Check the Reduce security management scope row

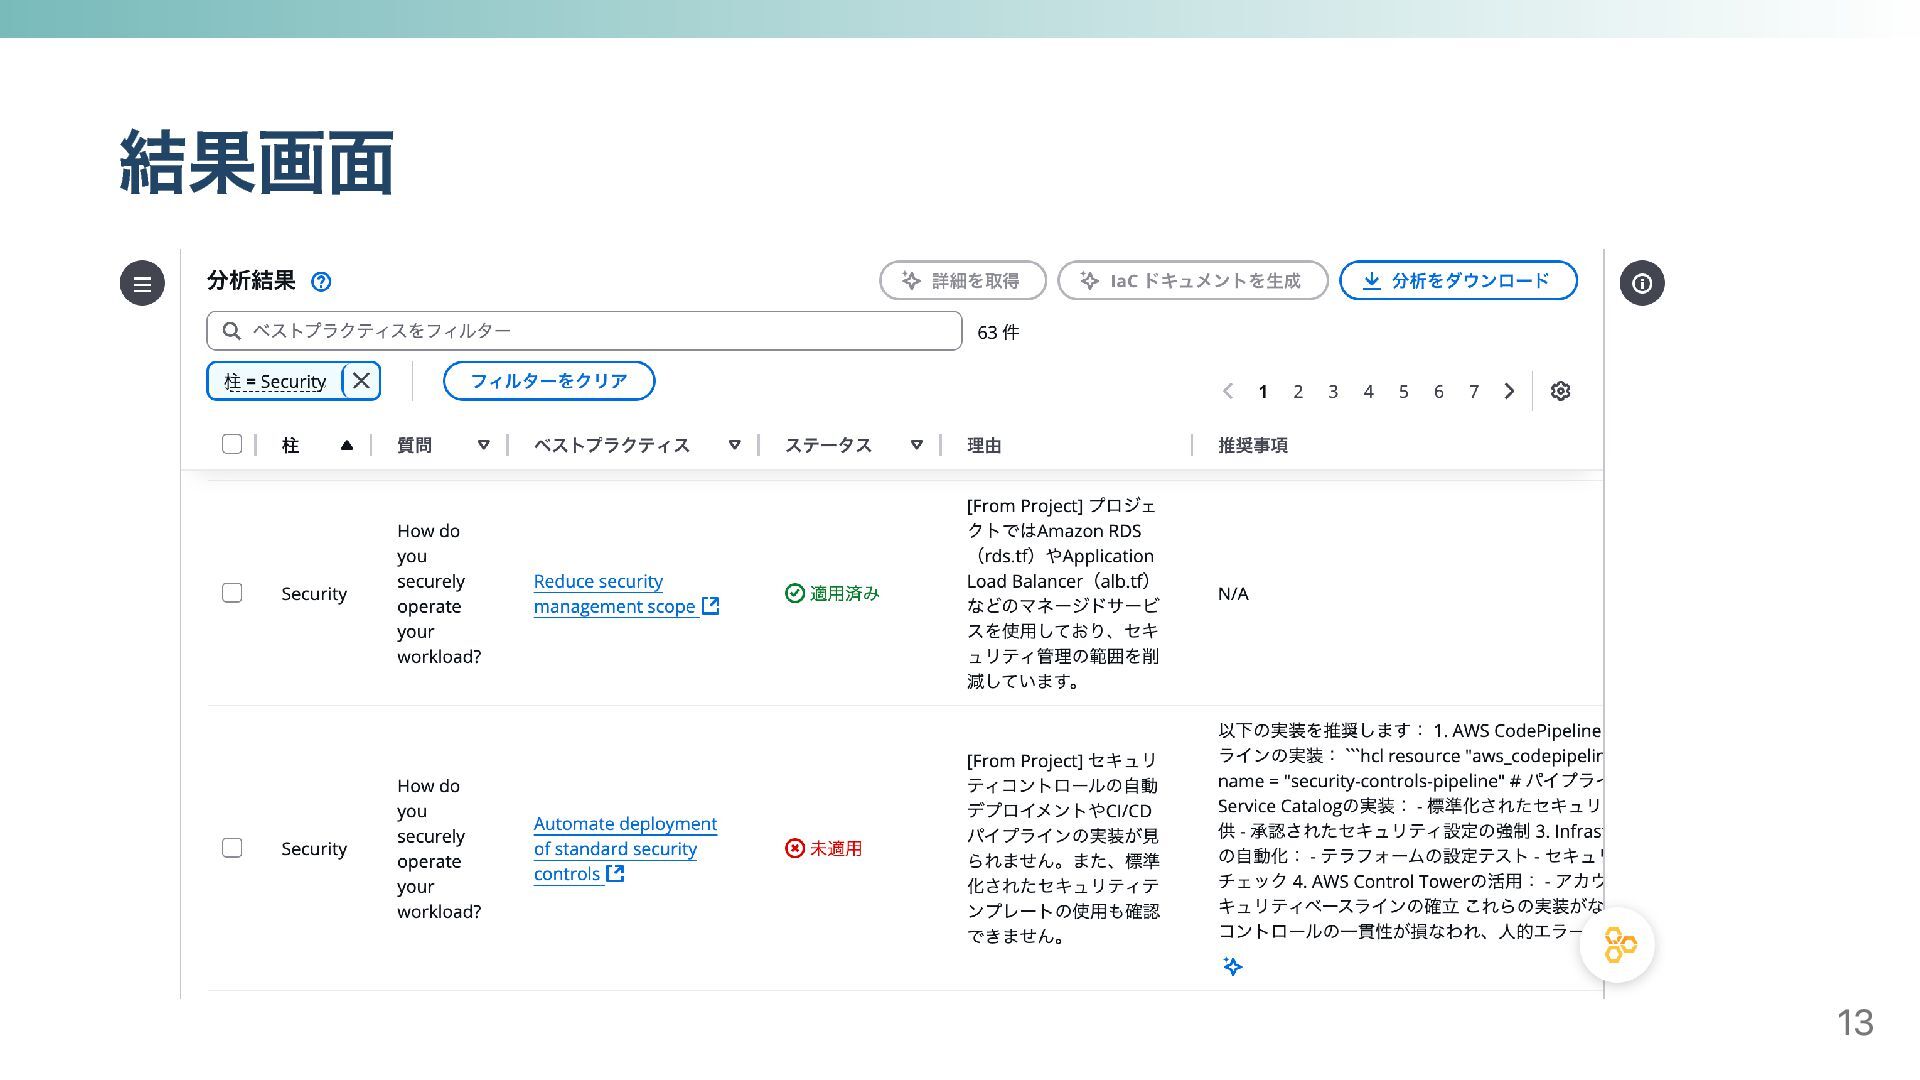[x=232, y=593]
